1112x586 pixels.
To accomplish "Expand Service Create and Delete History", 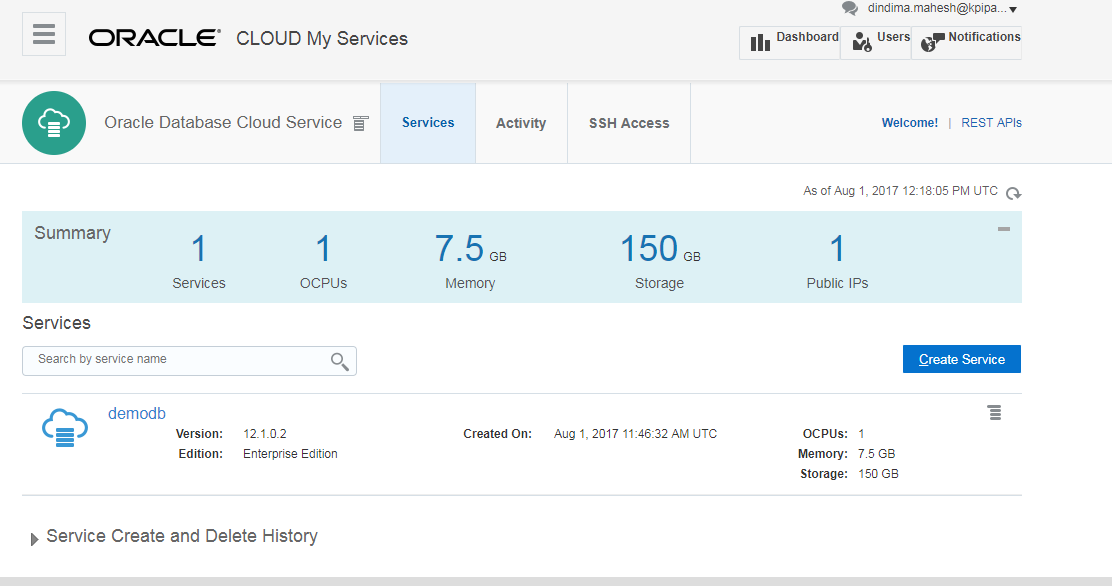I will 35,538.
